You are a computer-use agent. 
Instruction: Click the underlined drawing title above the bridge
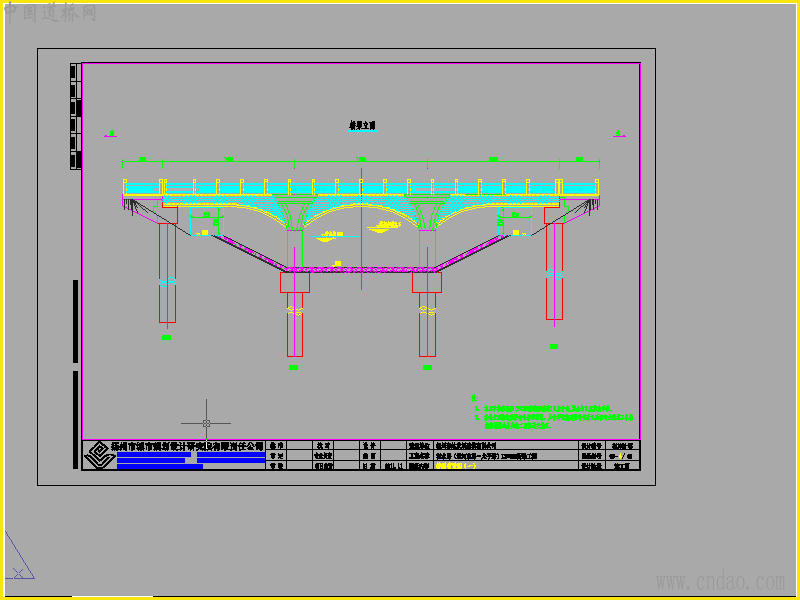362,126
